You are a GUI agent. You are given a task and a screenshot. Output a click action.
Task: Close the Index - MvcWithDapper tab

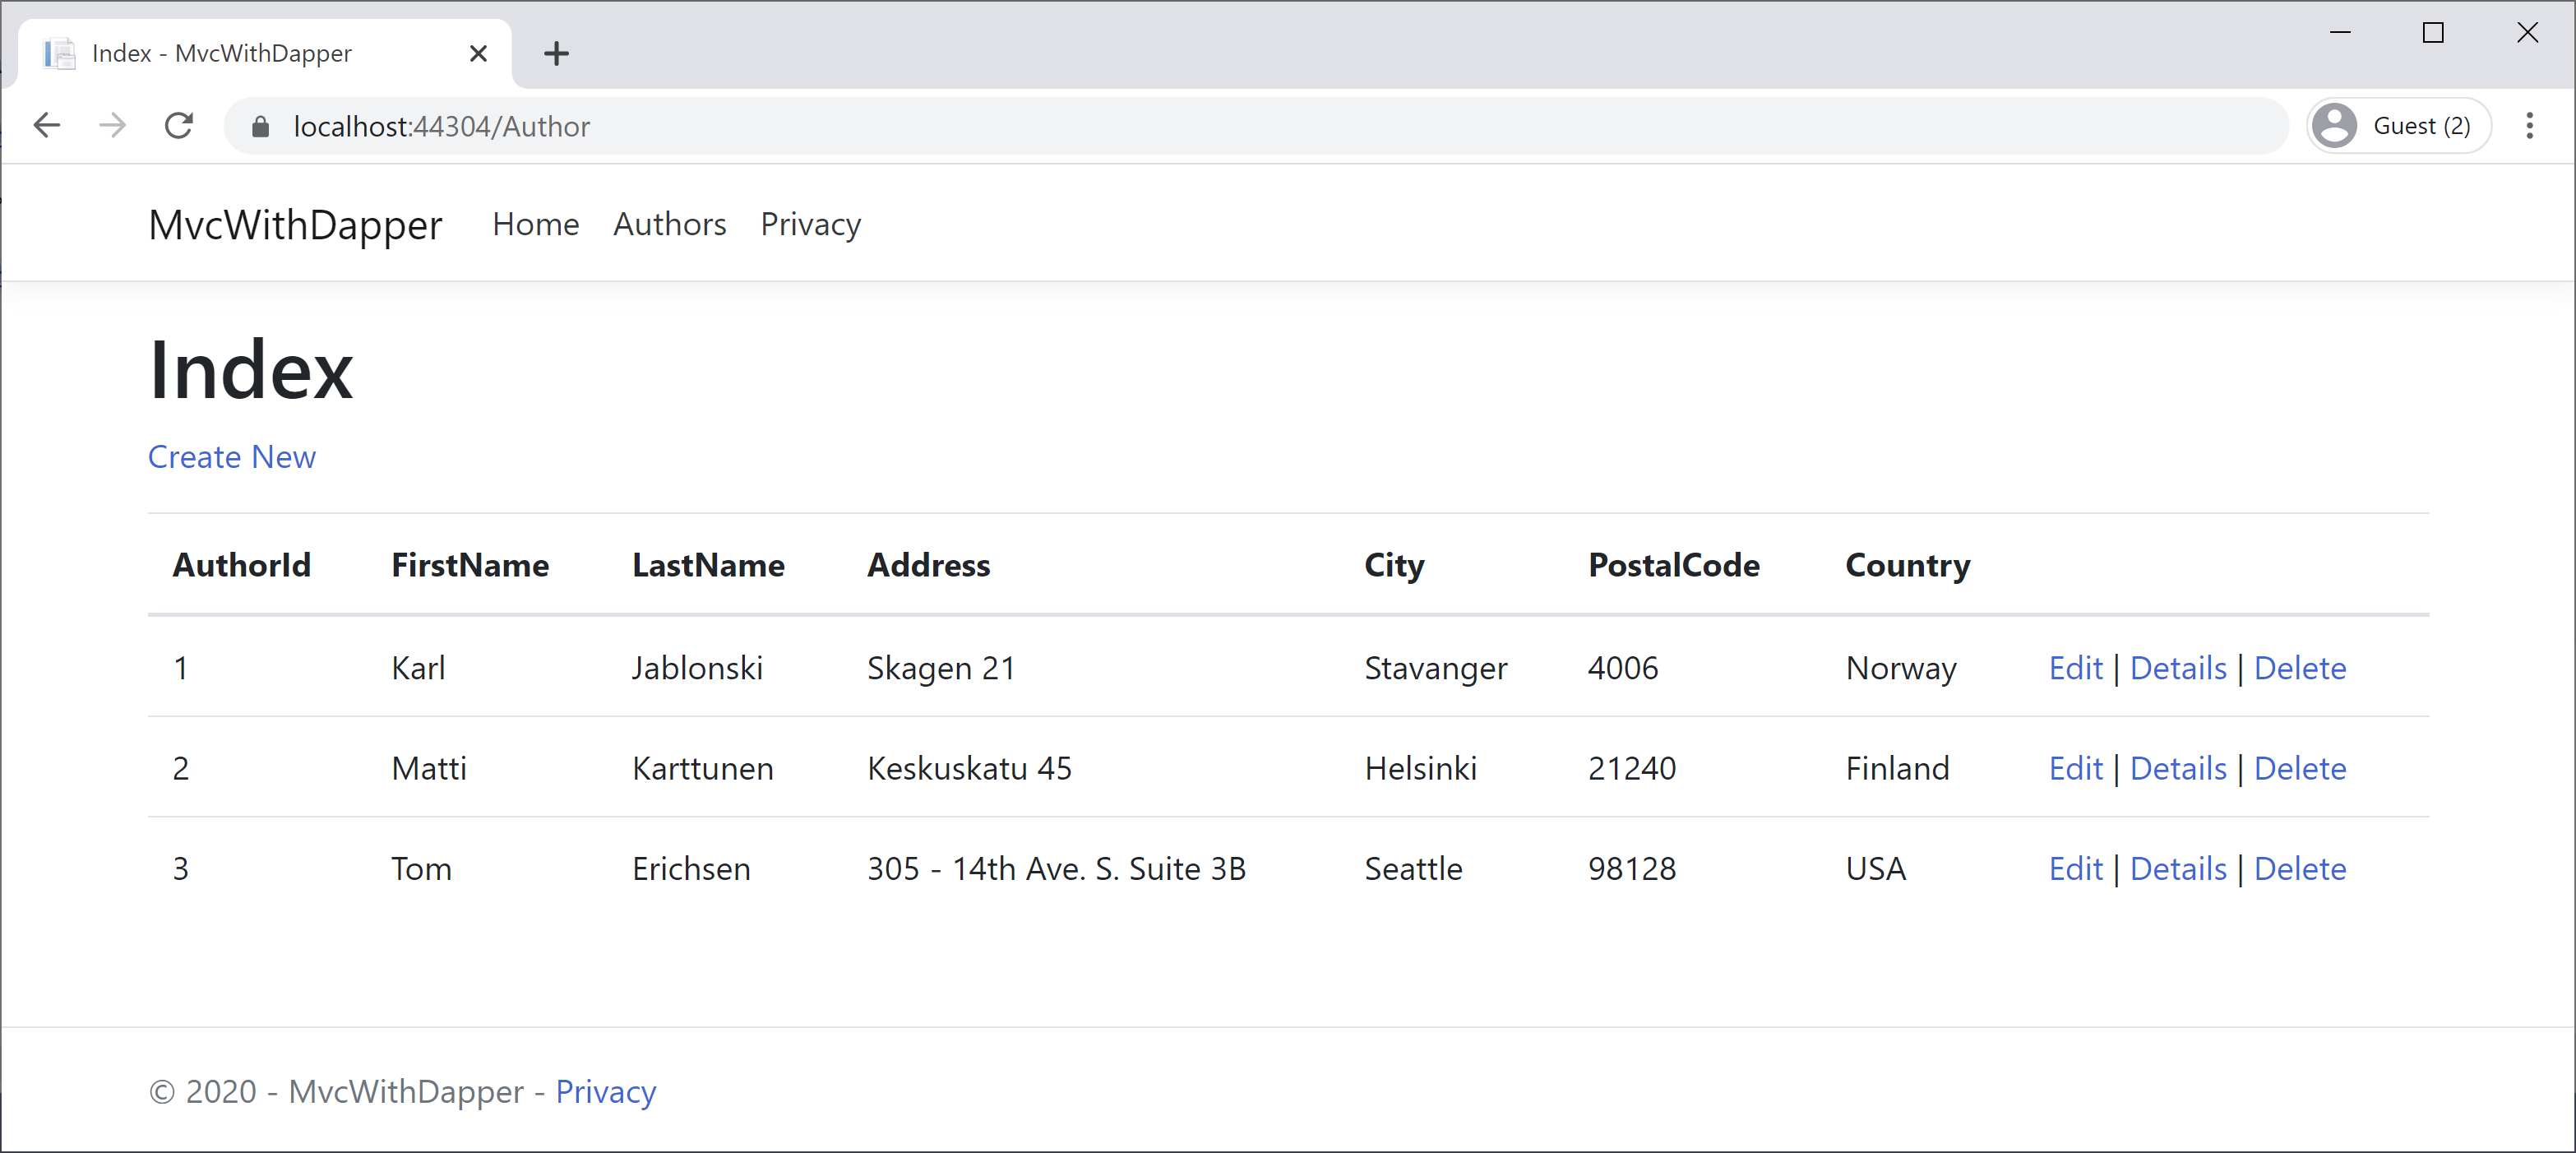click(478, 54)
